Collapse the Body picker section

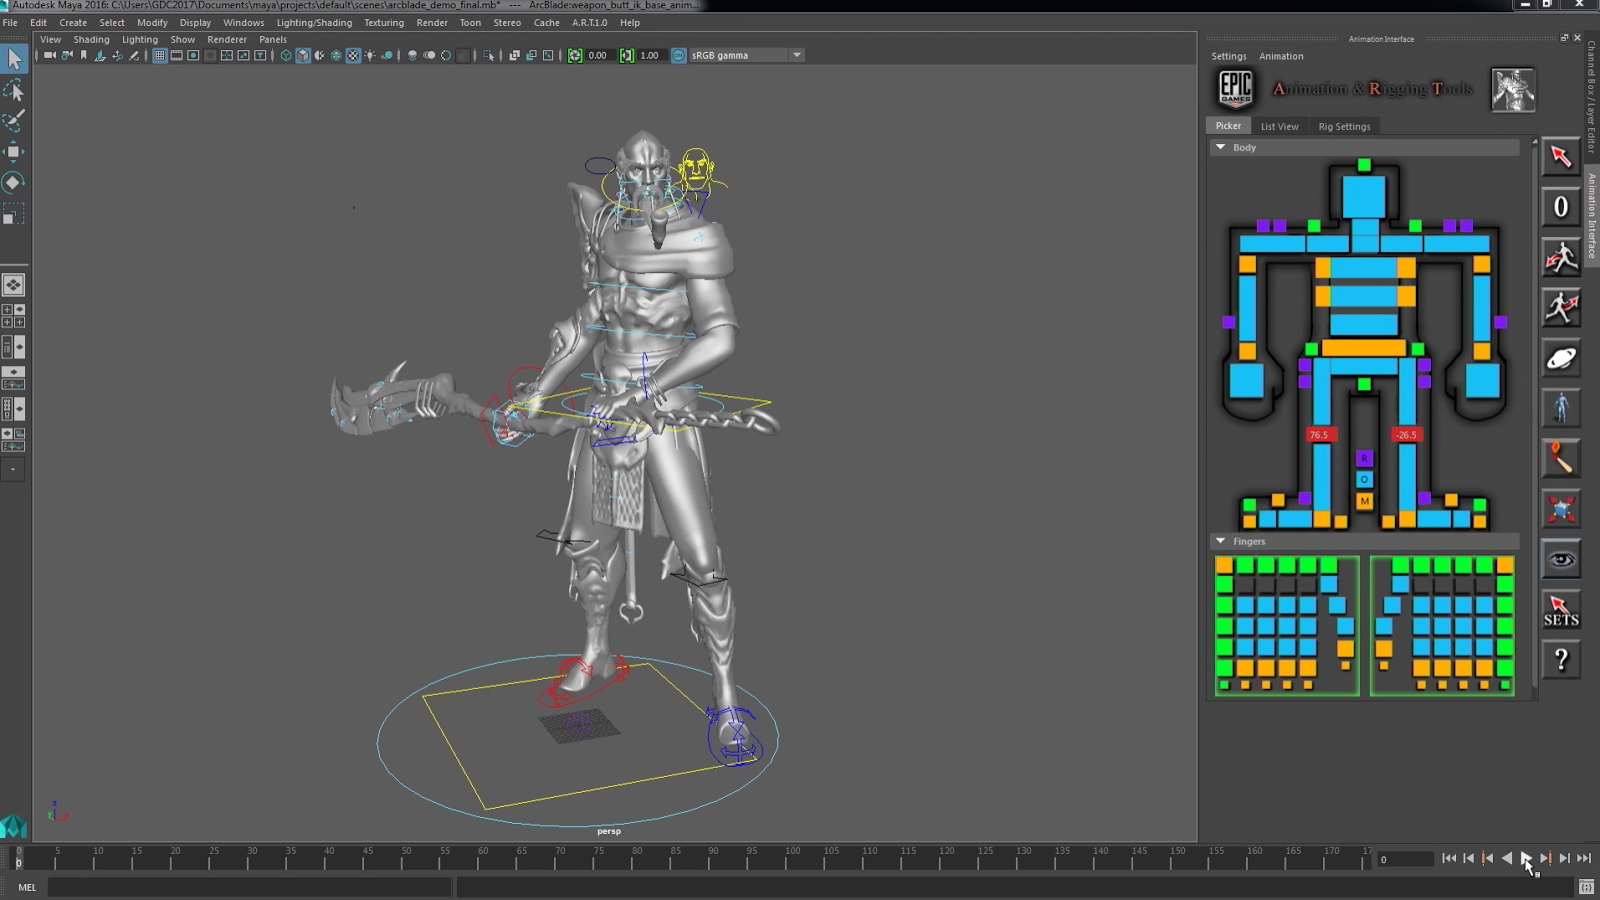point(1220,147)
